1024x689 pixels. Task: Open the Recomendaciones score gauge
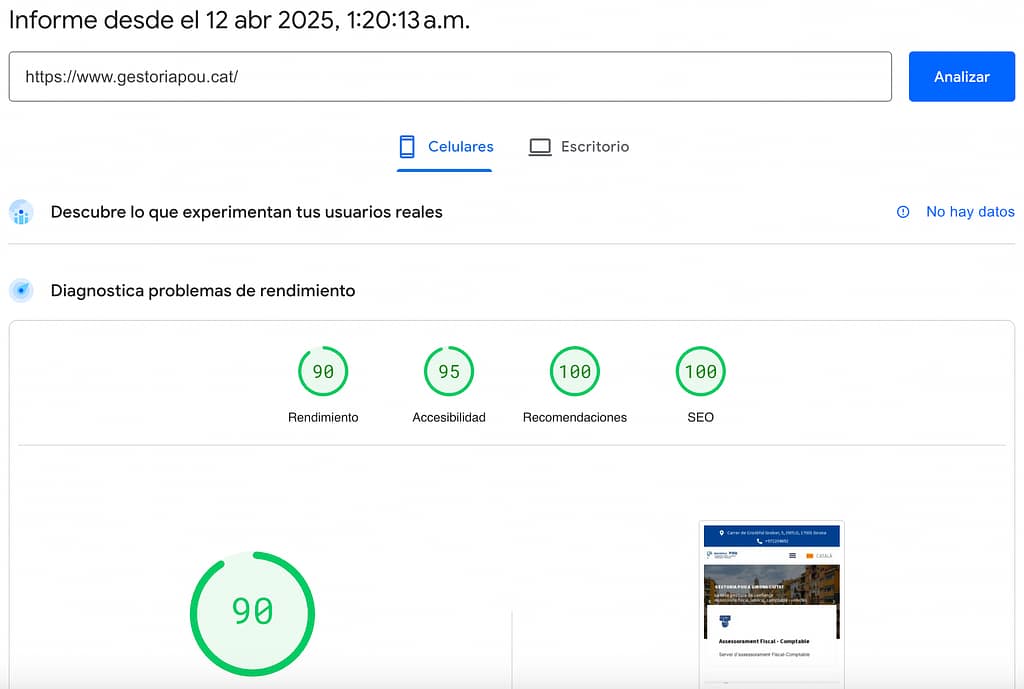575,372
